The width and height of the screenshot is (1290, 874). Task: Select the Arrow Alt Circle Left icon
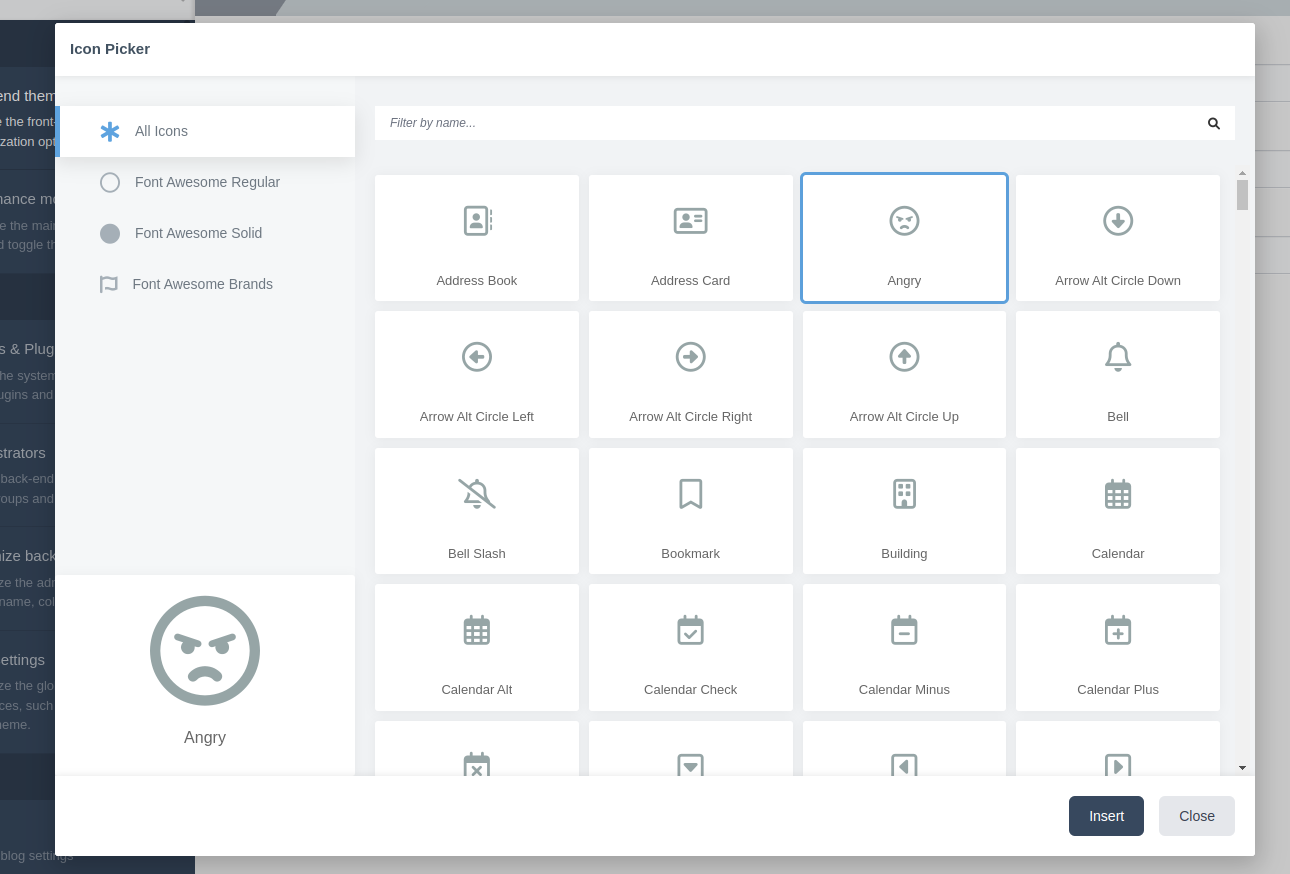click(477, 374)
